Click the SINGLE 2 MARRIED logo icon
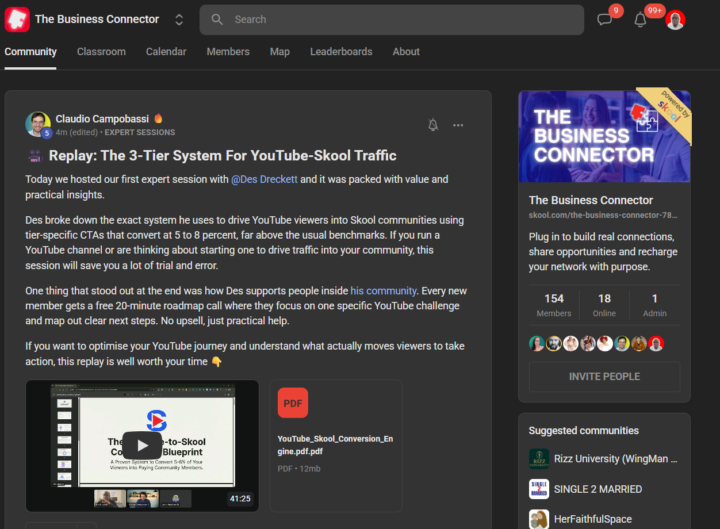 pos(539,489)
